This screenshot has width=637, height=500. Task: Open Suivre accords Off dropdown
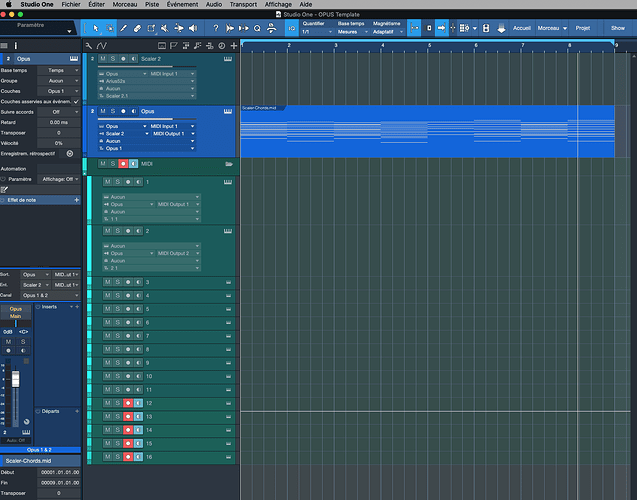pos(58,112)
